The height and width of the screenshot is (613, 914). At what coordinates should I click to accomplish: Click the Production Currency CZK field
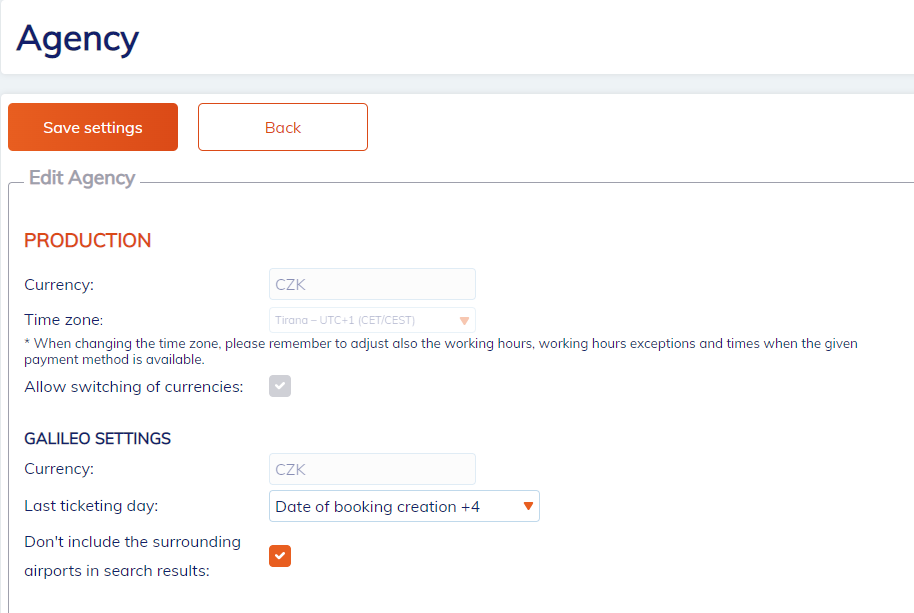point(372,284)
